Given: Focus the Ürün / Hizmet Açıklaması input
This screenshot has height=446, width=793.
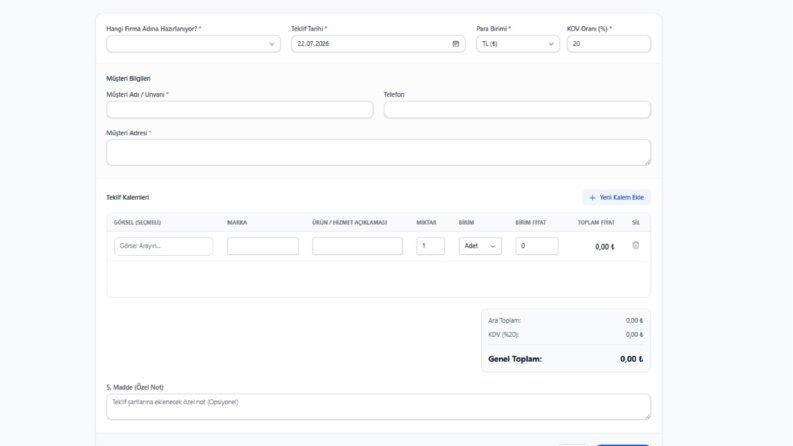Looking at the screenshot, I should [x=357, y=246].
